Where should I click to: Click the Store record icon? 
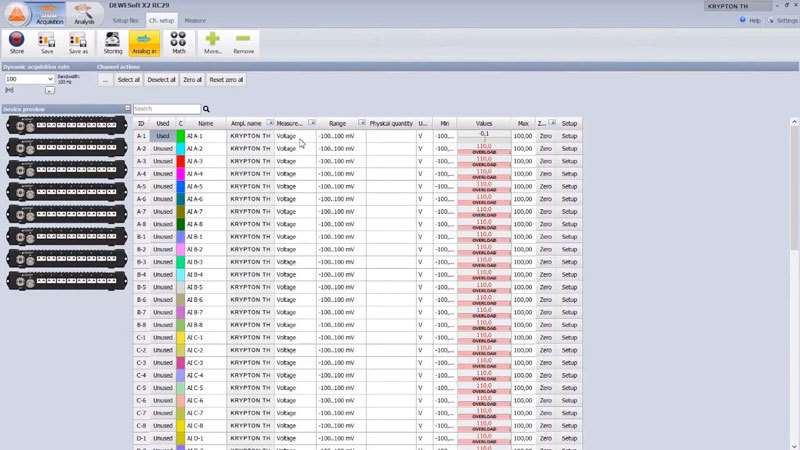click(16, 43)
